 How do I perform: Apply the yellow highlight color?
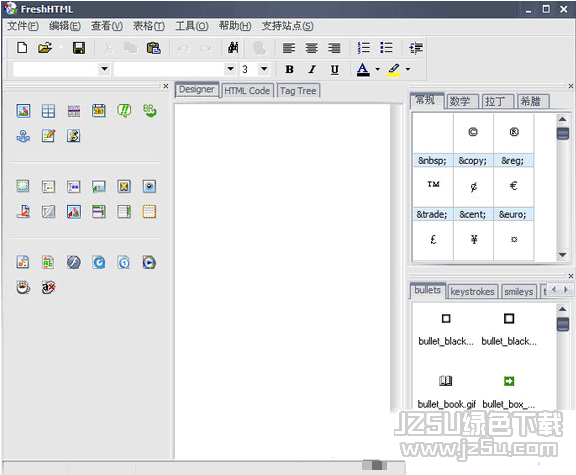click(393, 69)
